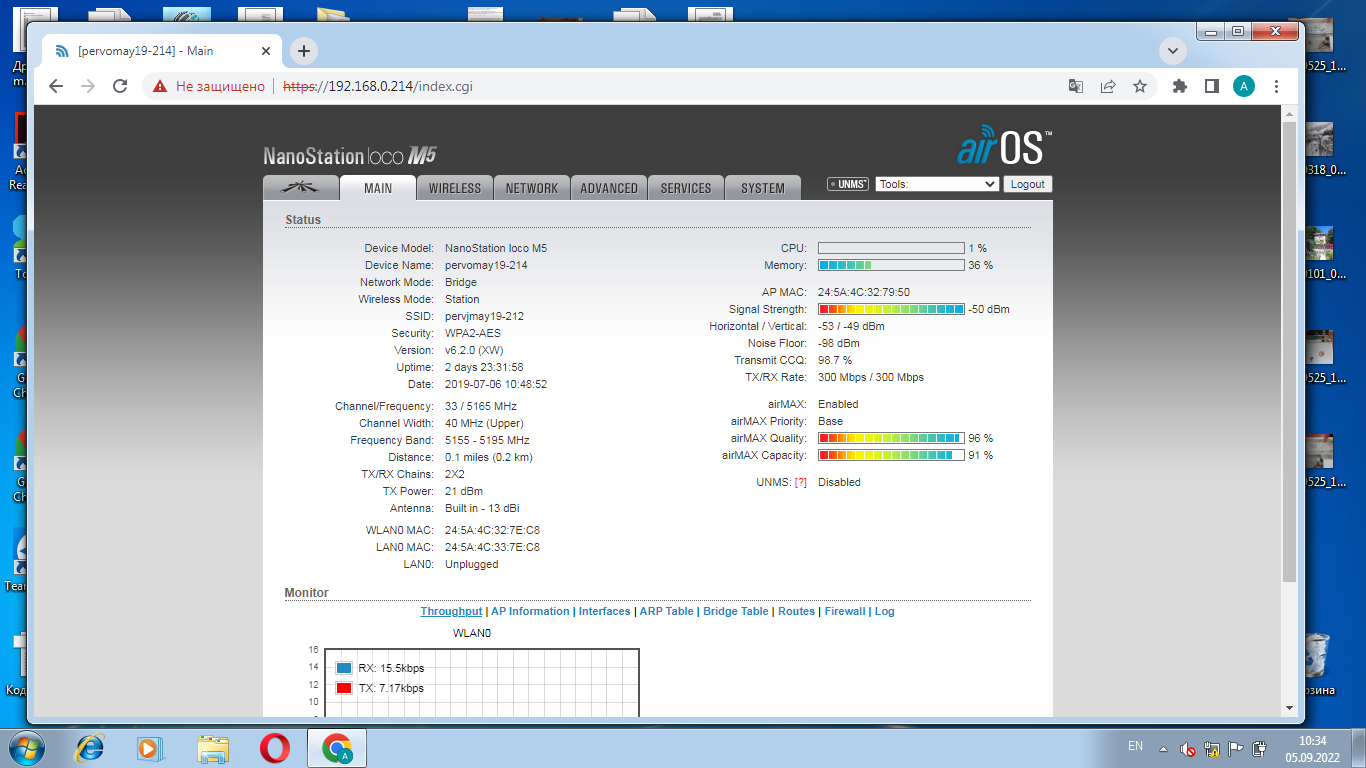The height and width of the screenshot is (768, 1366).
Task: Click the 33 / 5165 MHz channel value
Action: 481,406
